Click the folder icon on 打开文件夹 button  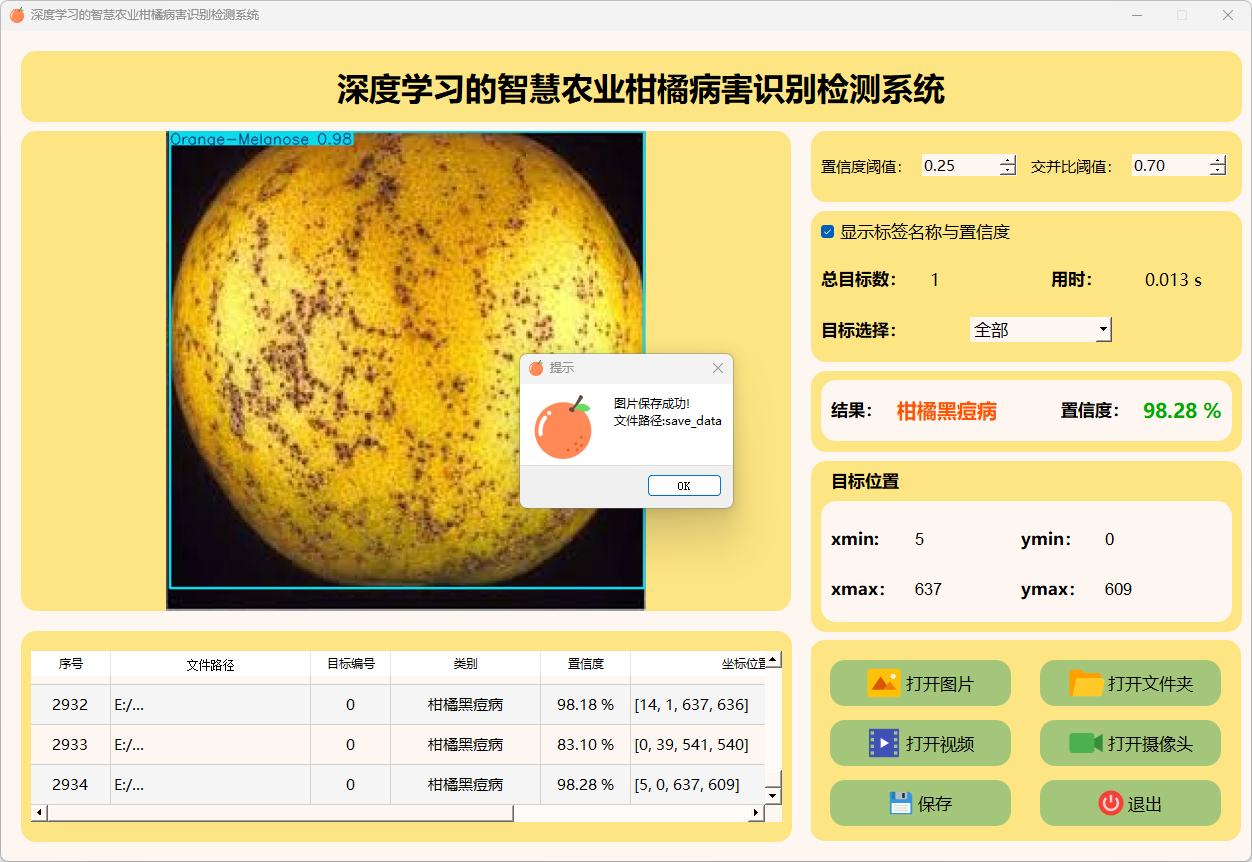[x=1086, y=684]
